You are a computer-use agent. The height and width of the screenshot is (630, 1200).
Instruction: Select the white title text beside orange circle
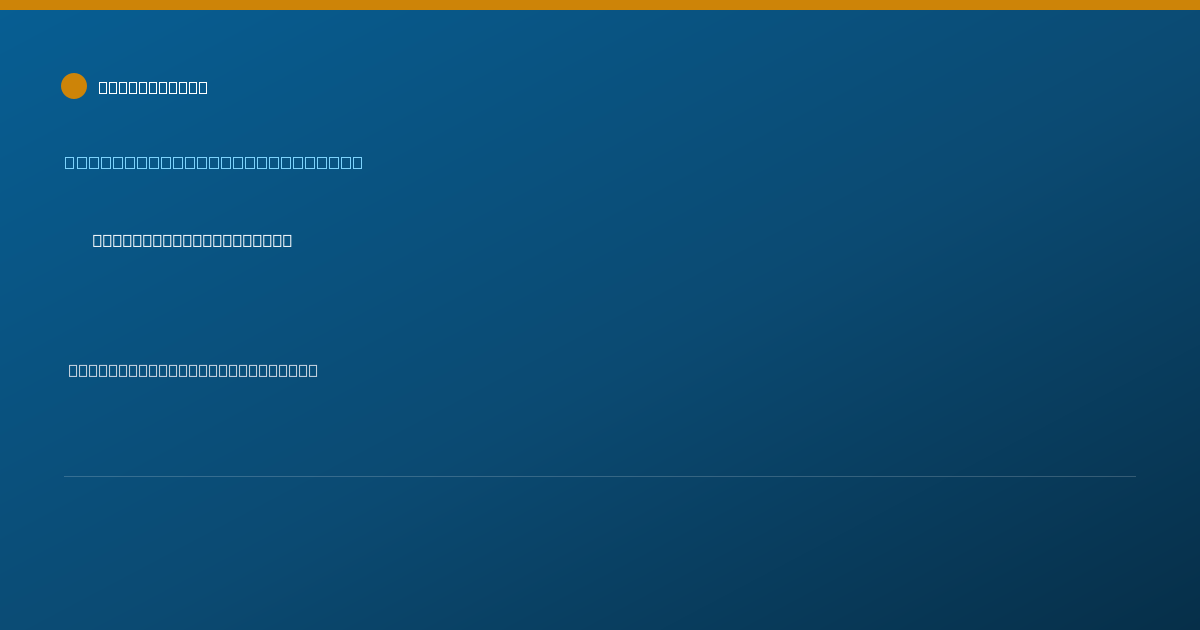tap(153, 87)
